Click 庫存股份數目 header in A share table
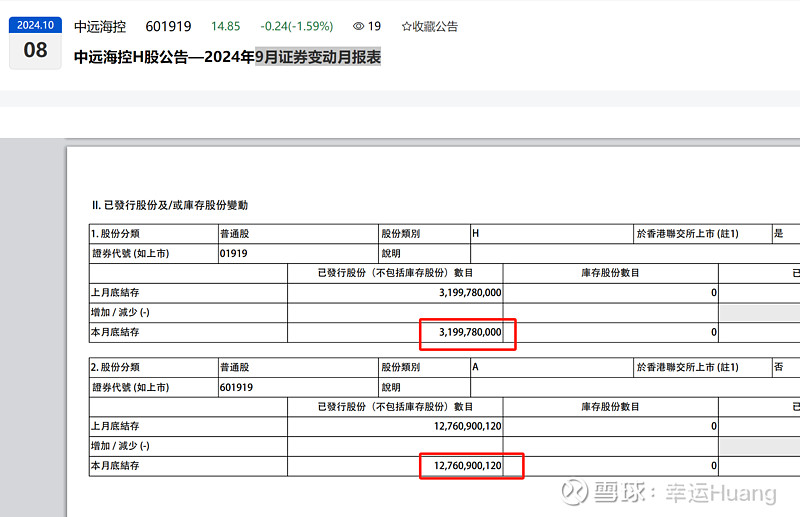The height and width of the screenshot is (517, 800). point(610,407)
